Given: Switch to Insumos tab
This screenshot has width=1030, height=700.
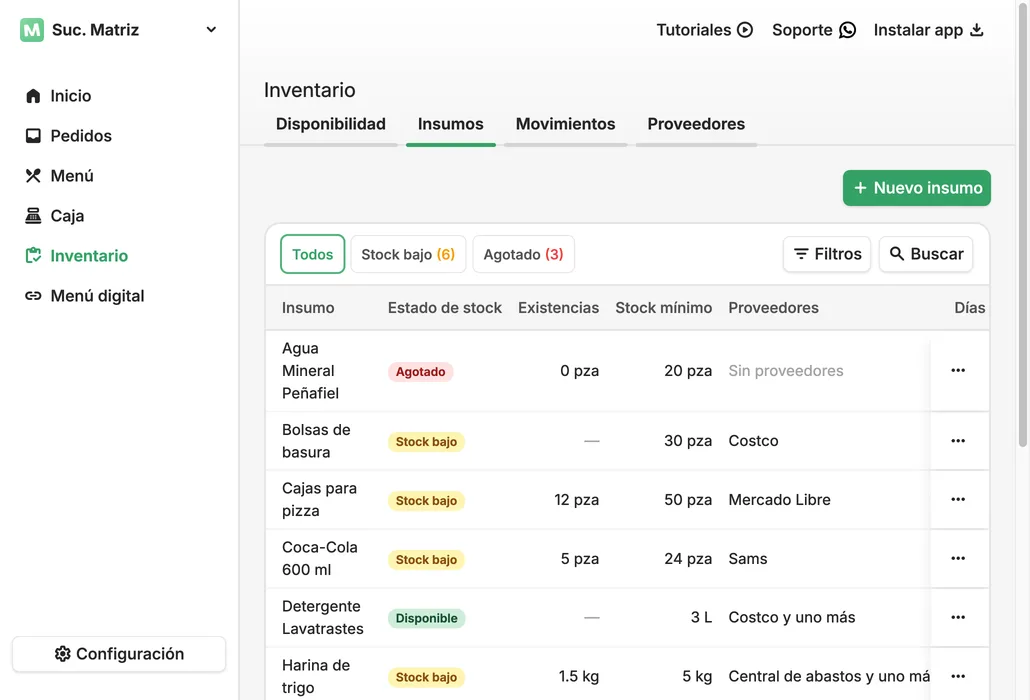Looking at the screenshot, I should tap(451, 124).
